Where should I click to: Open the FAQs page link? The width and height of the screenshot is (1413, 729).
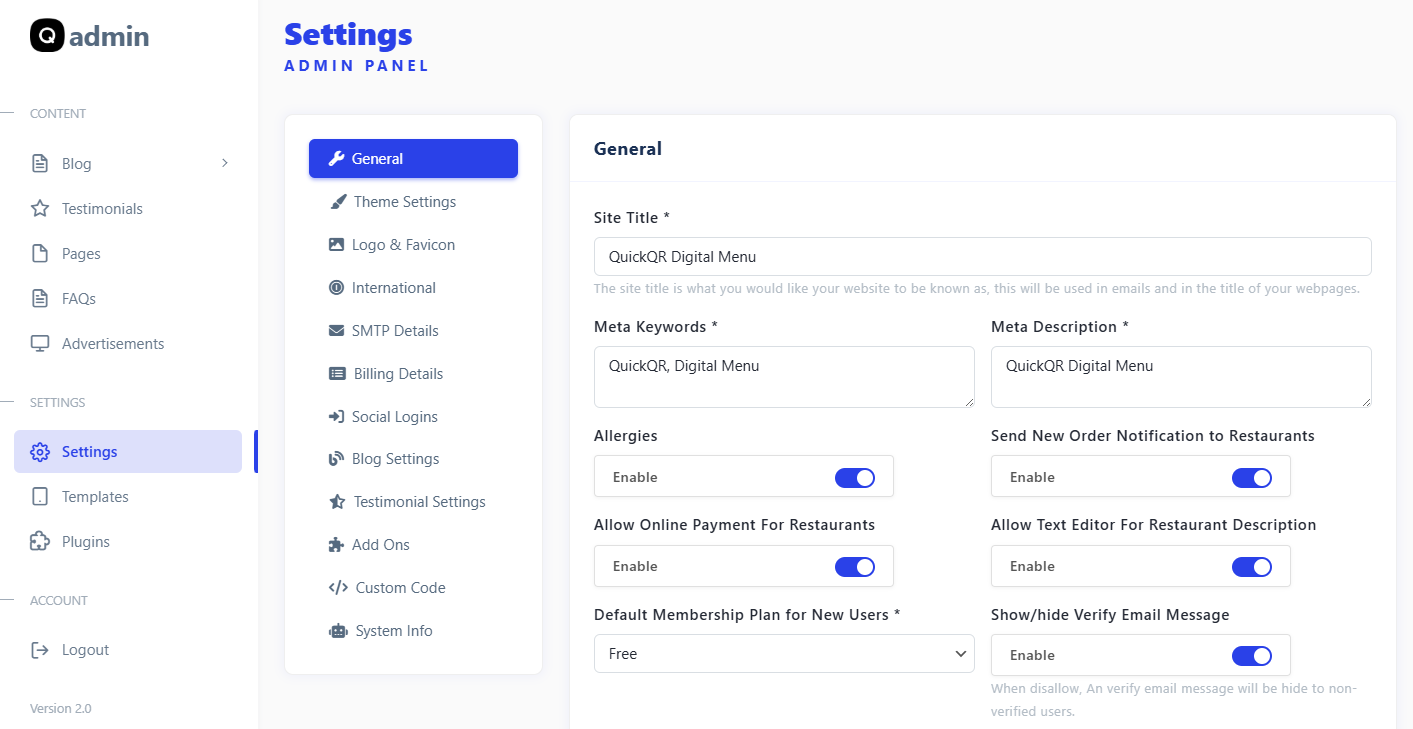78,299
